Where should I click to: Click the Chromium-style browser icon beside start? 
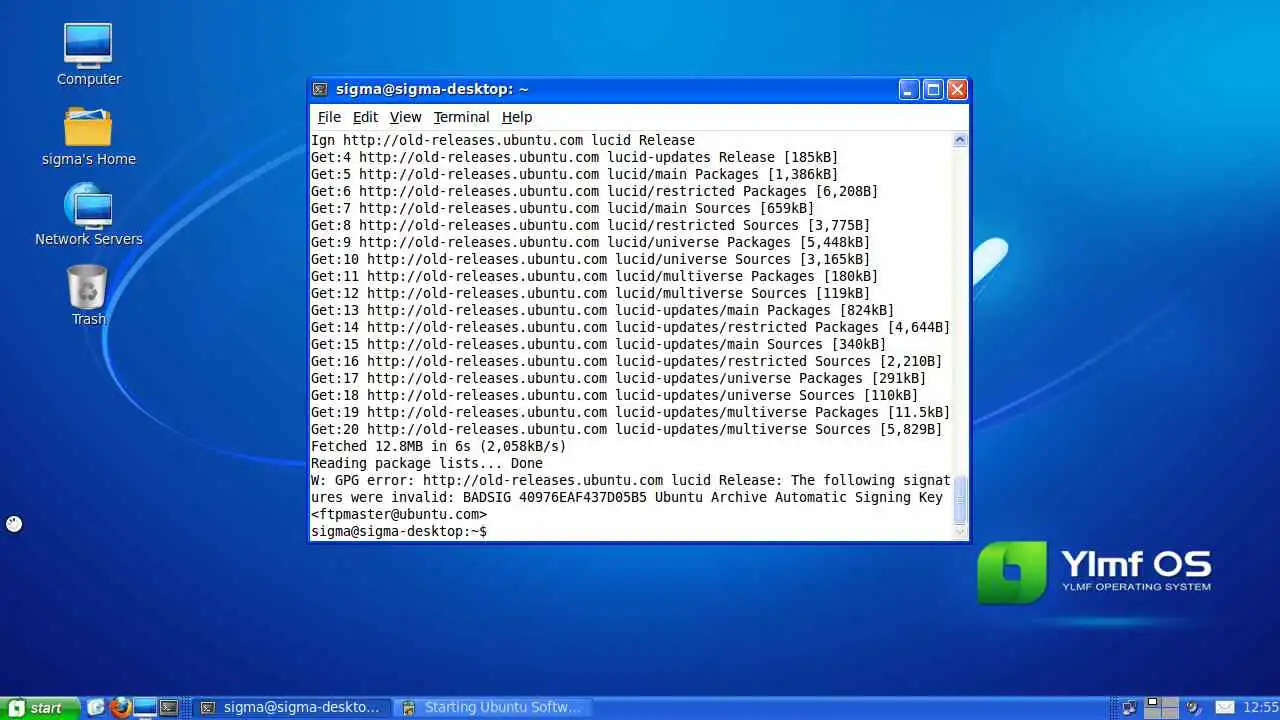pyautogui.click(x=96, y=707)
